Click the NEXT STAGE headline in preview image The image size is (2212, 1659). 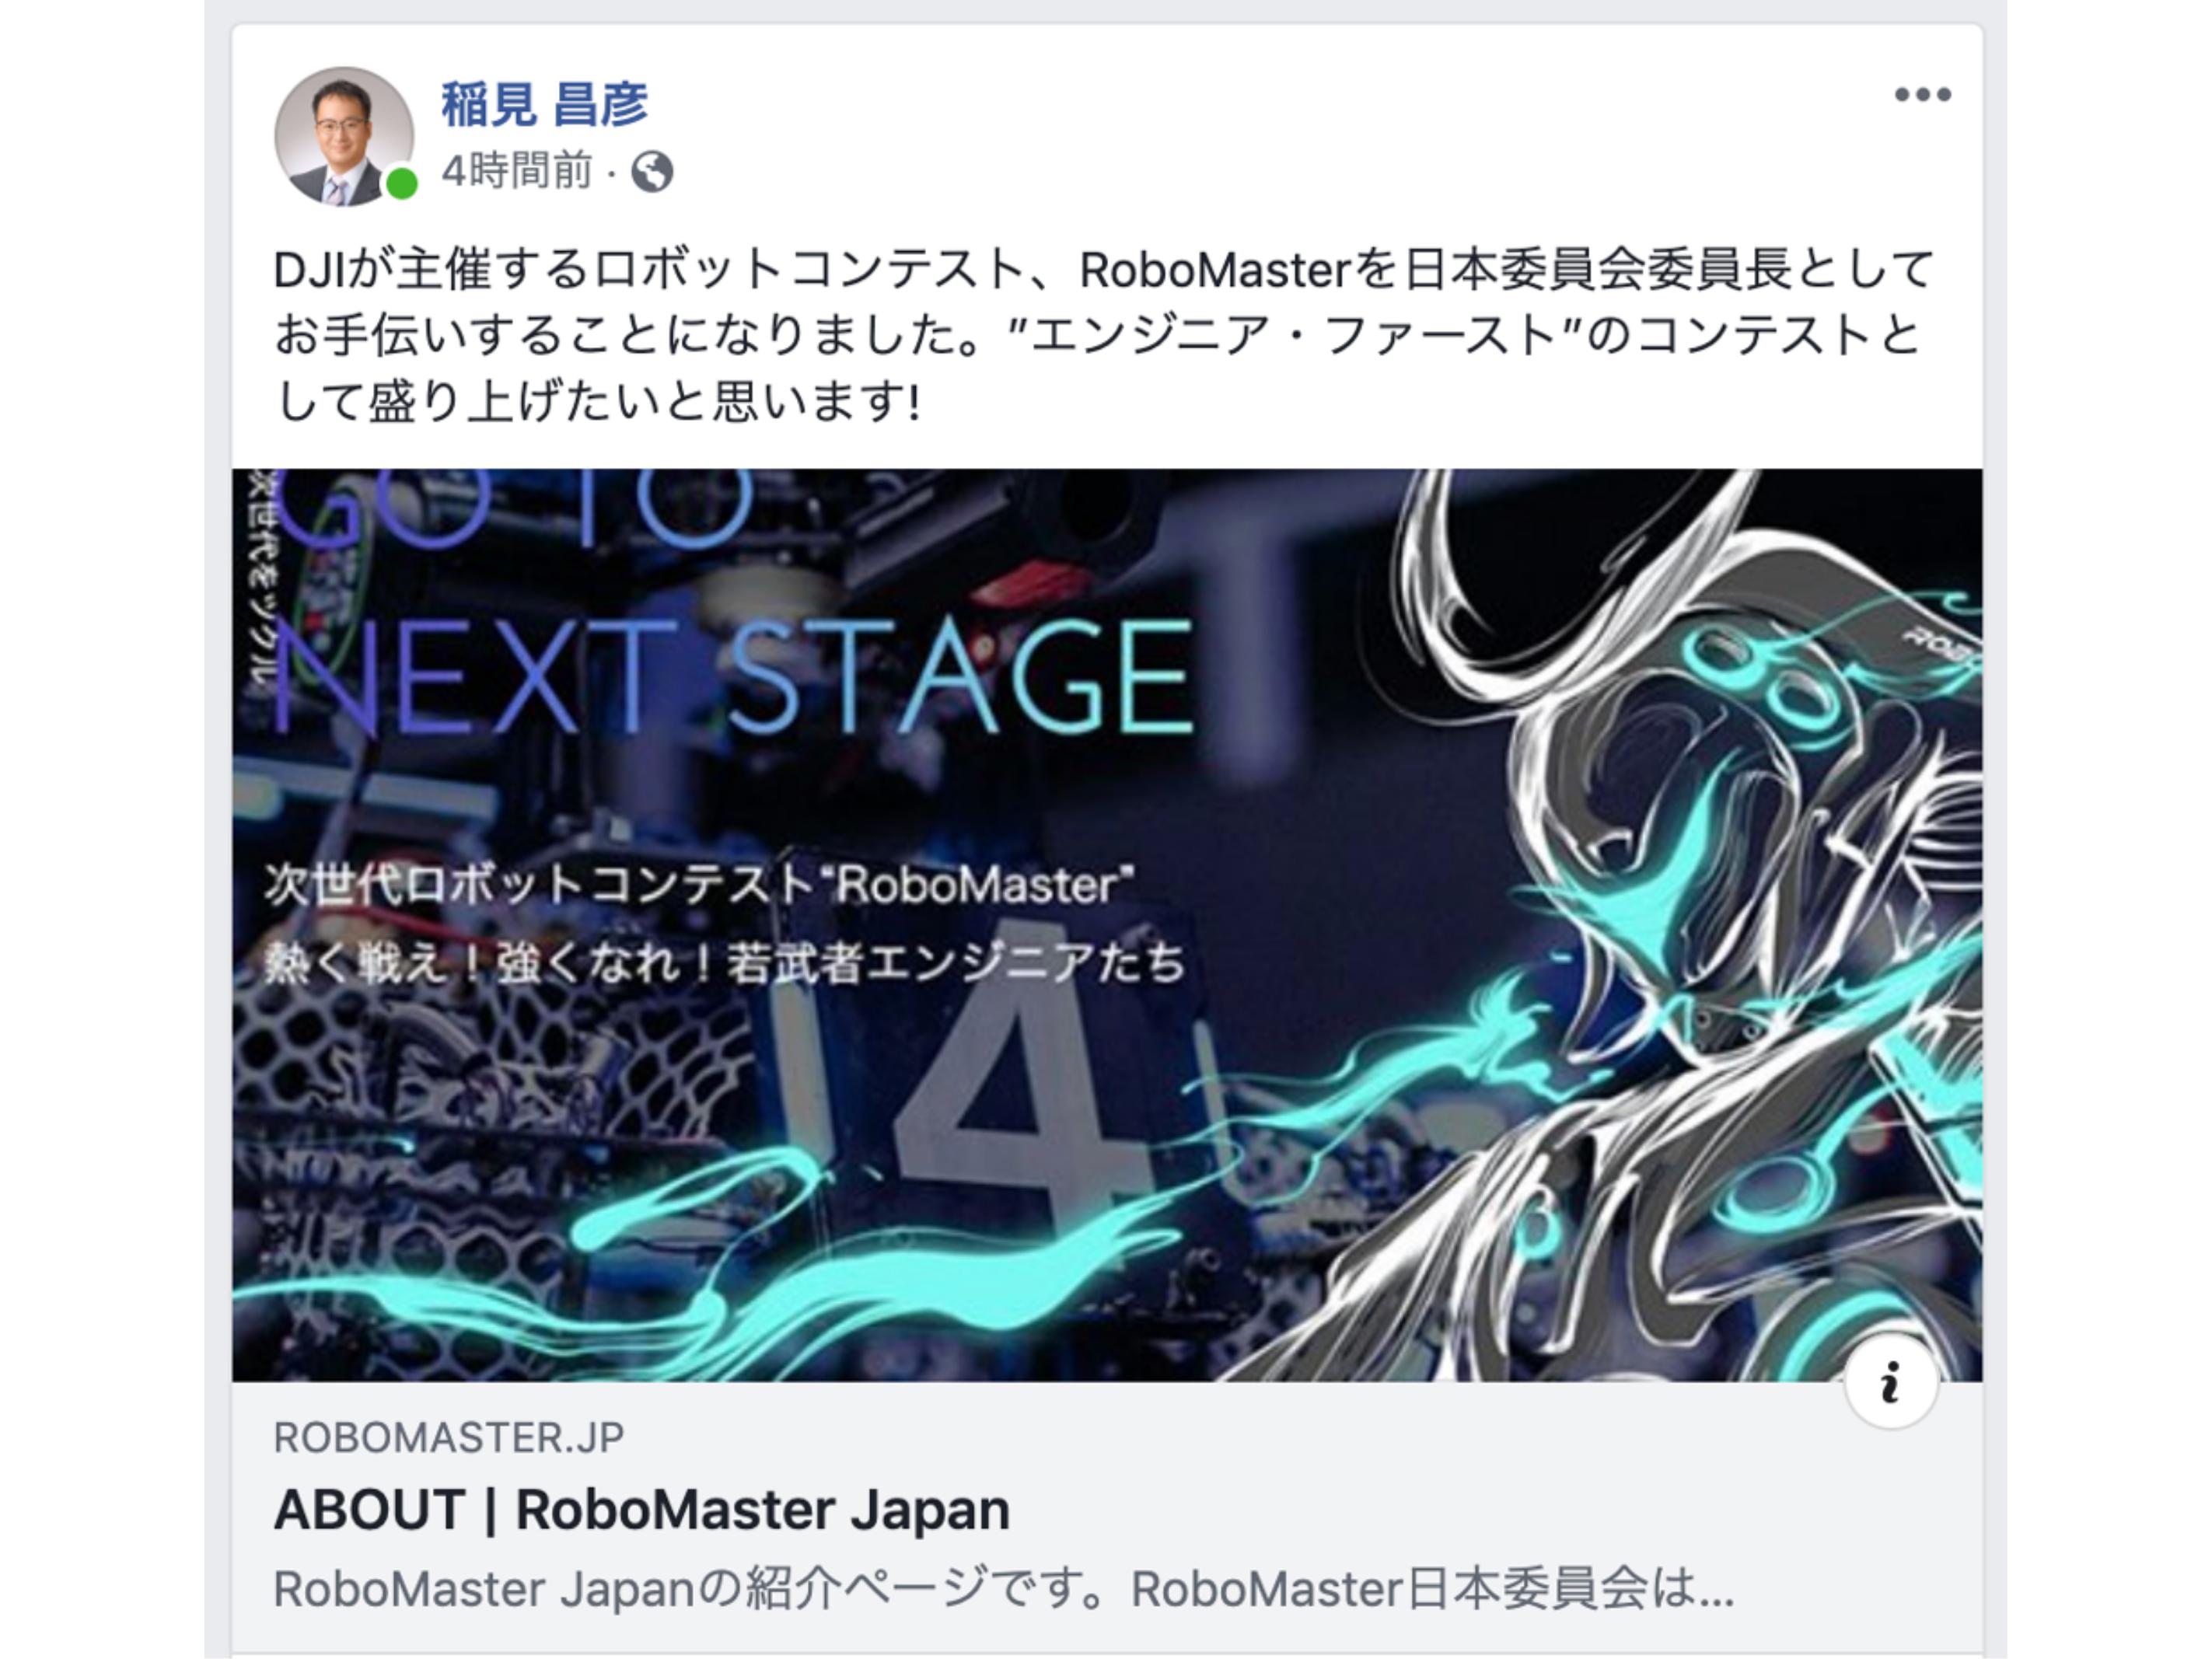coord(732,678)
